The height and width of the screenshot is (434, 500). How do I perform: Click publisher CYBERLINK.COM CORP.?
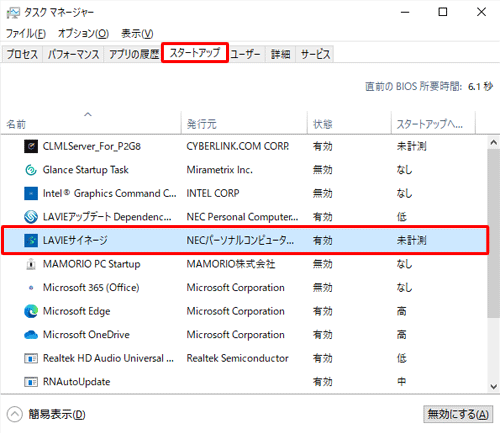(x=238, y=146)
